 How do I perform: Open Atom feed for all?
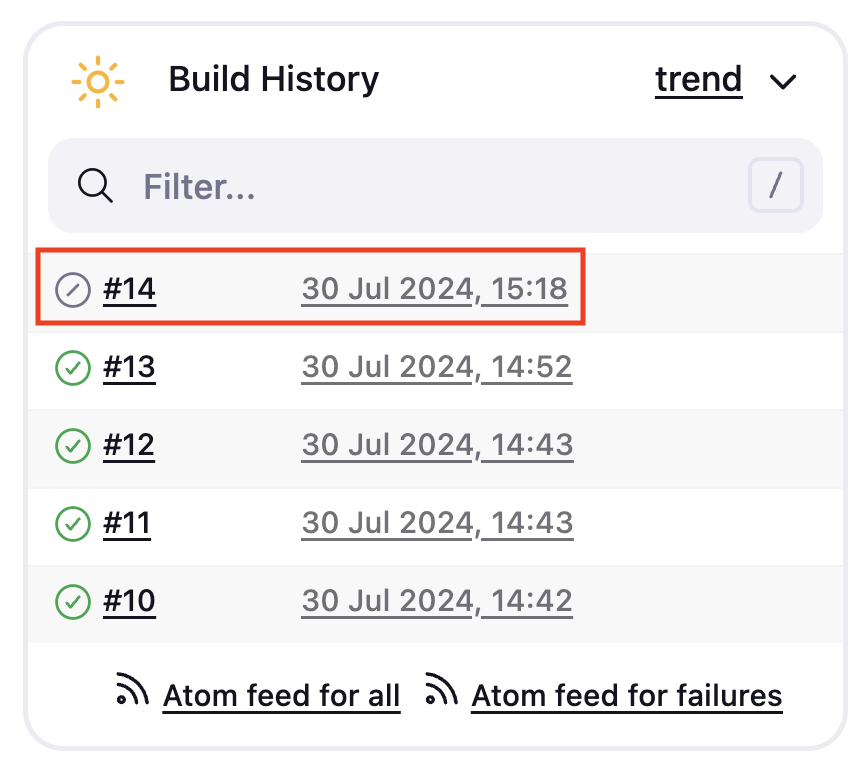[281, 696]
